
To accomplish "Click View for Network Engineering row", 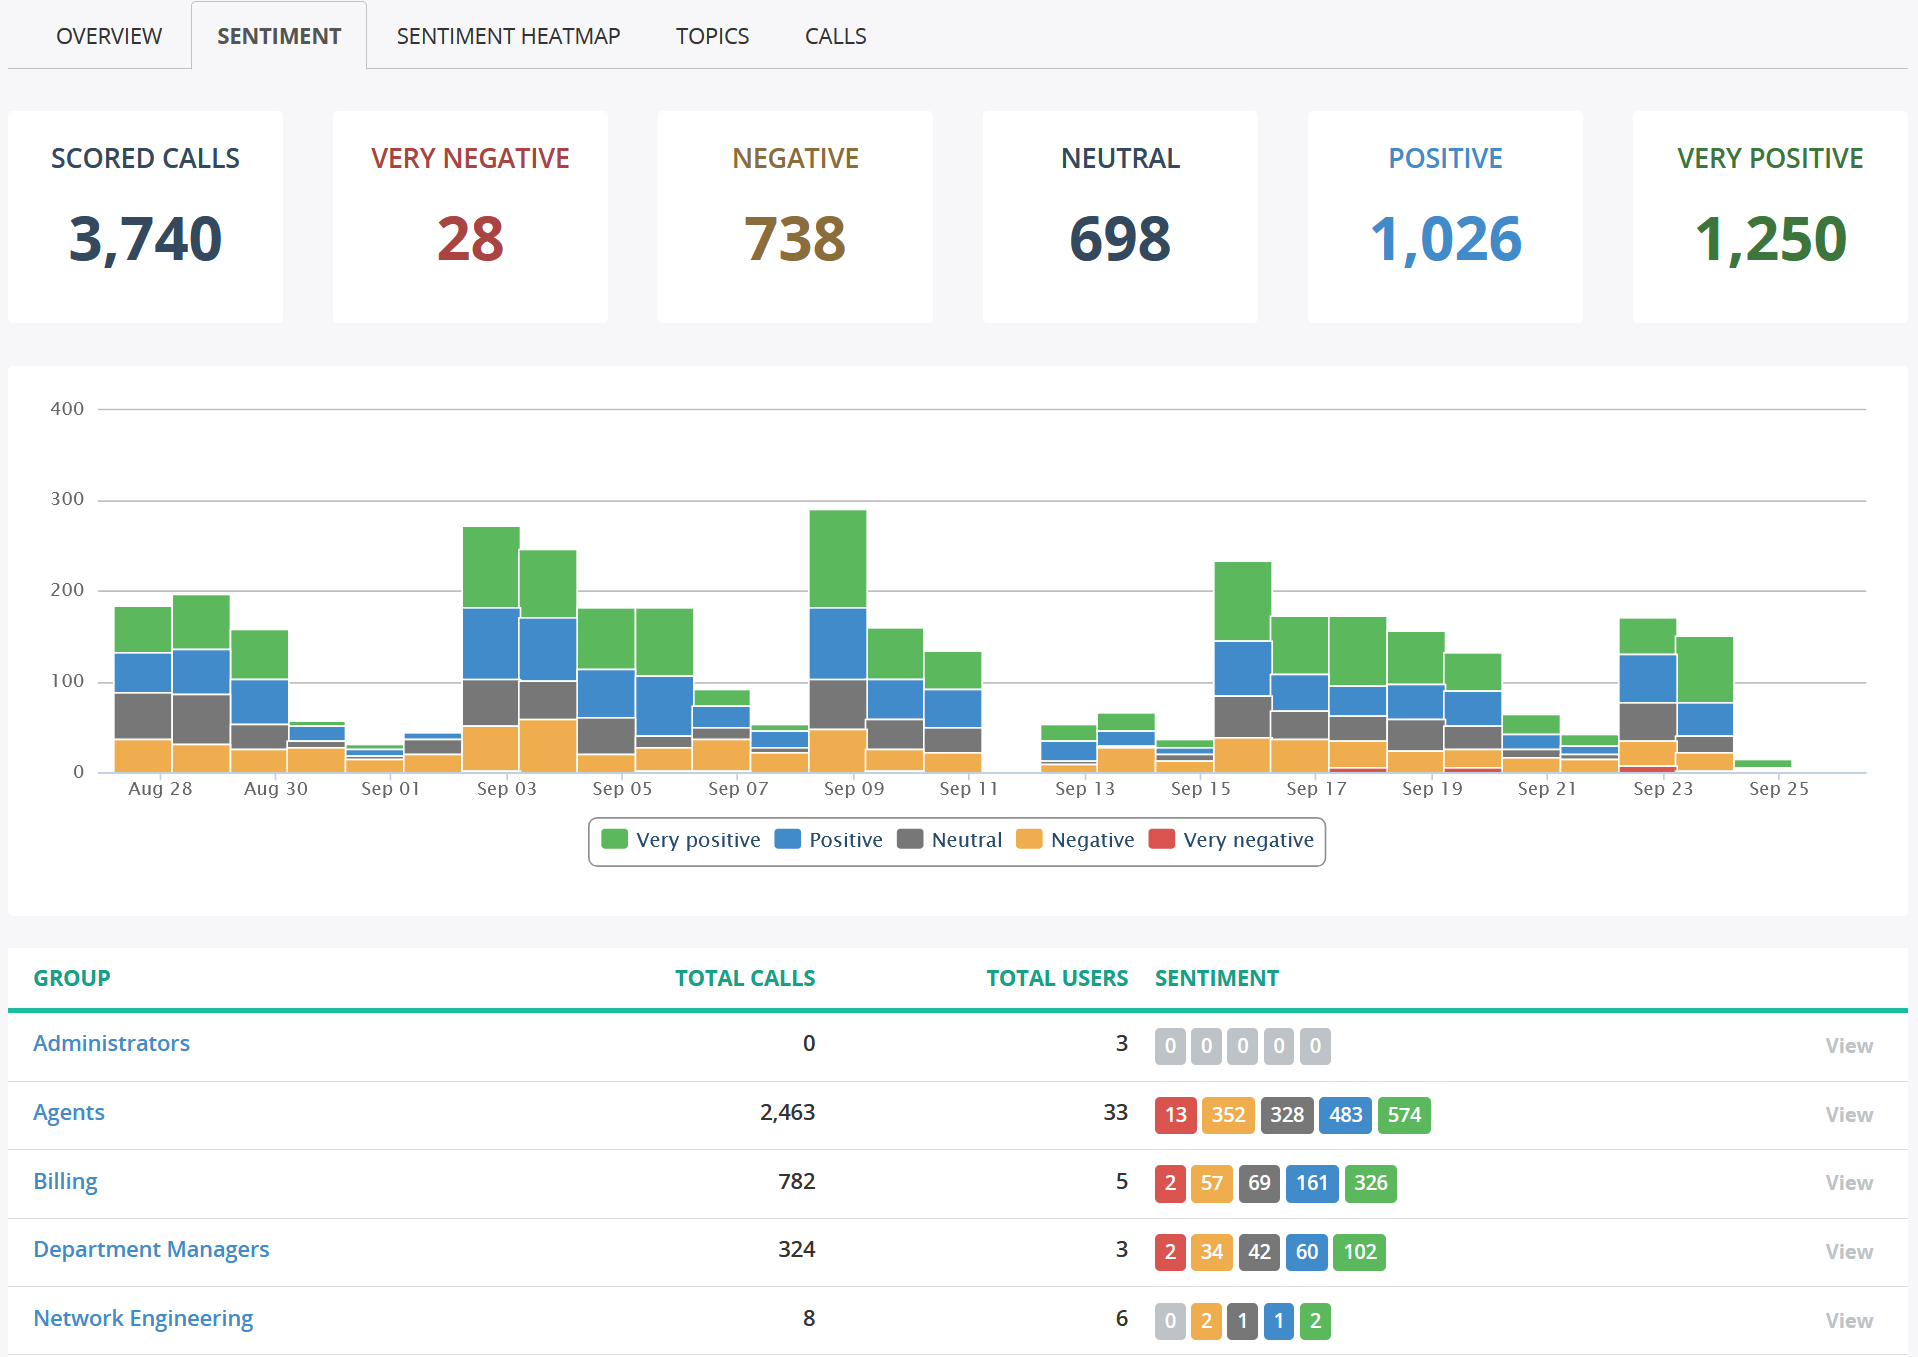I will (x=1849, y=1320).
